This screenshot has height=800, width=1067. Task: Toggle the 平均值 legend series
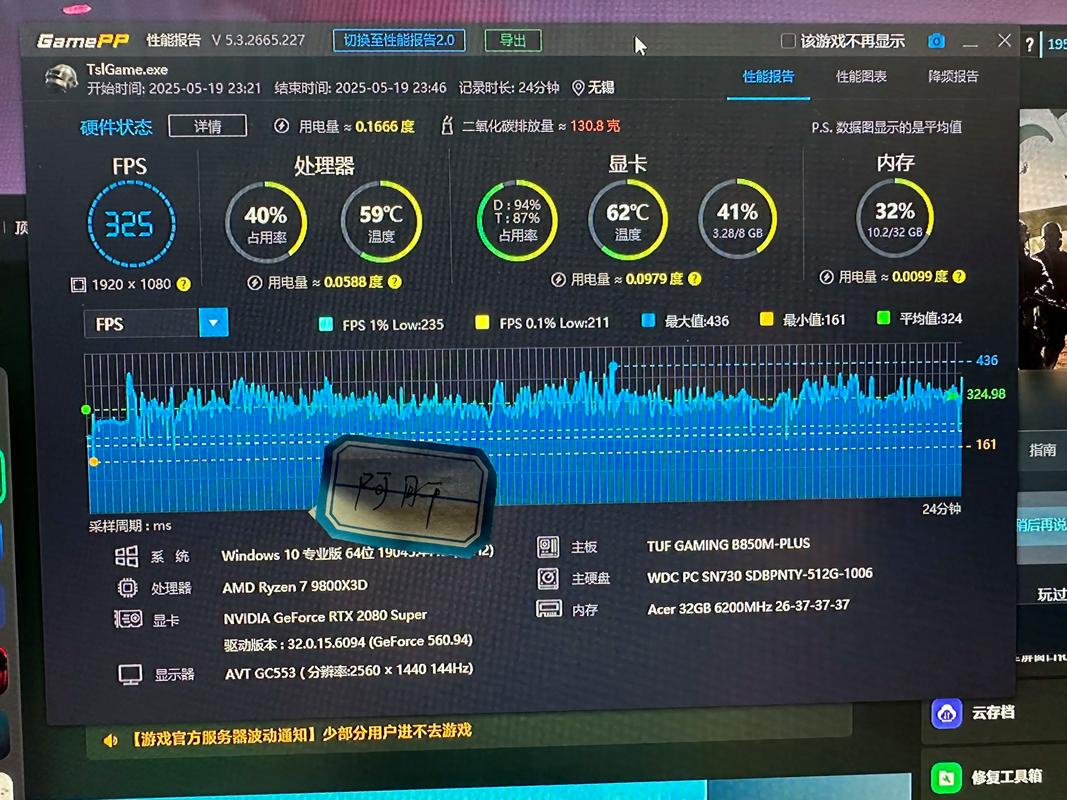coord(883,318)
